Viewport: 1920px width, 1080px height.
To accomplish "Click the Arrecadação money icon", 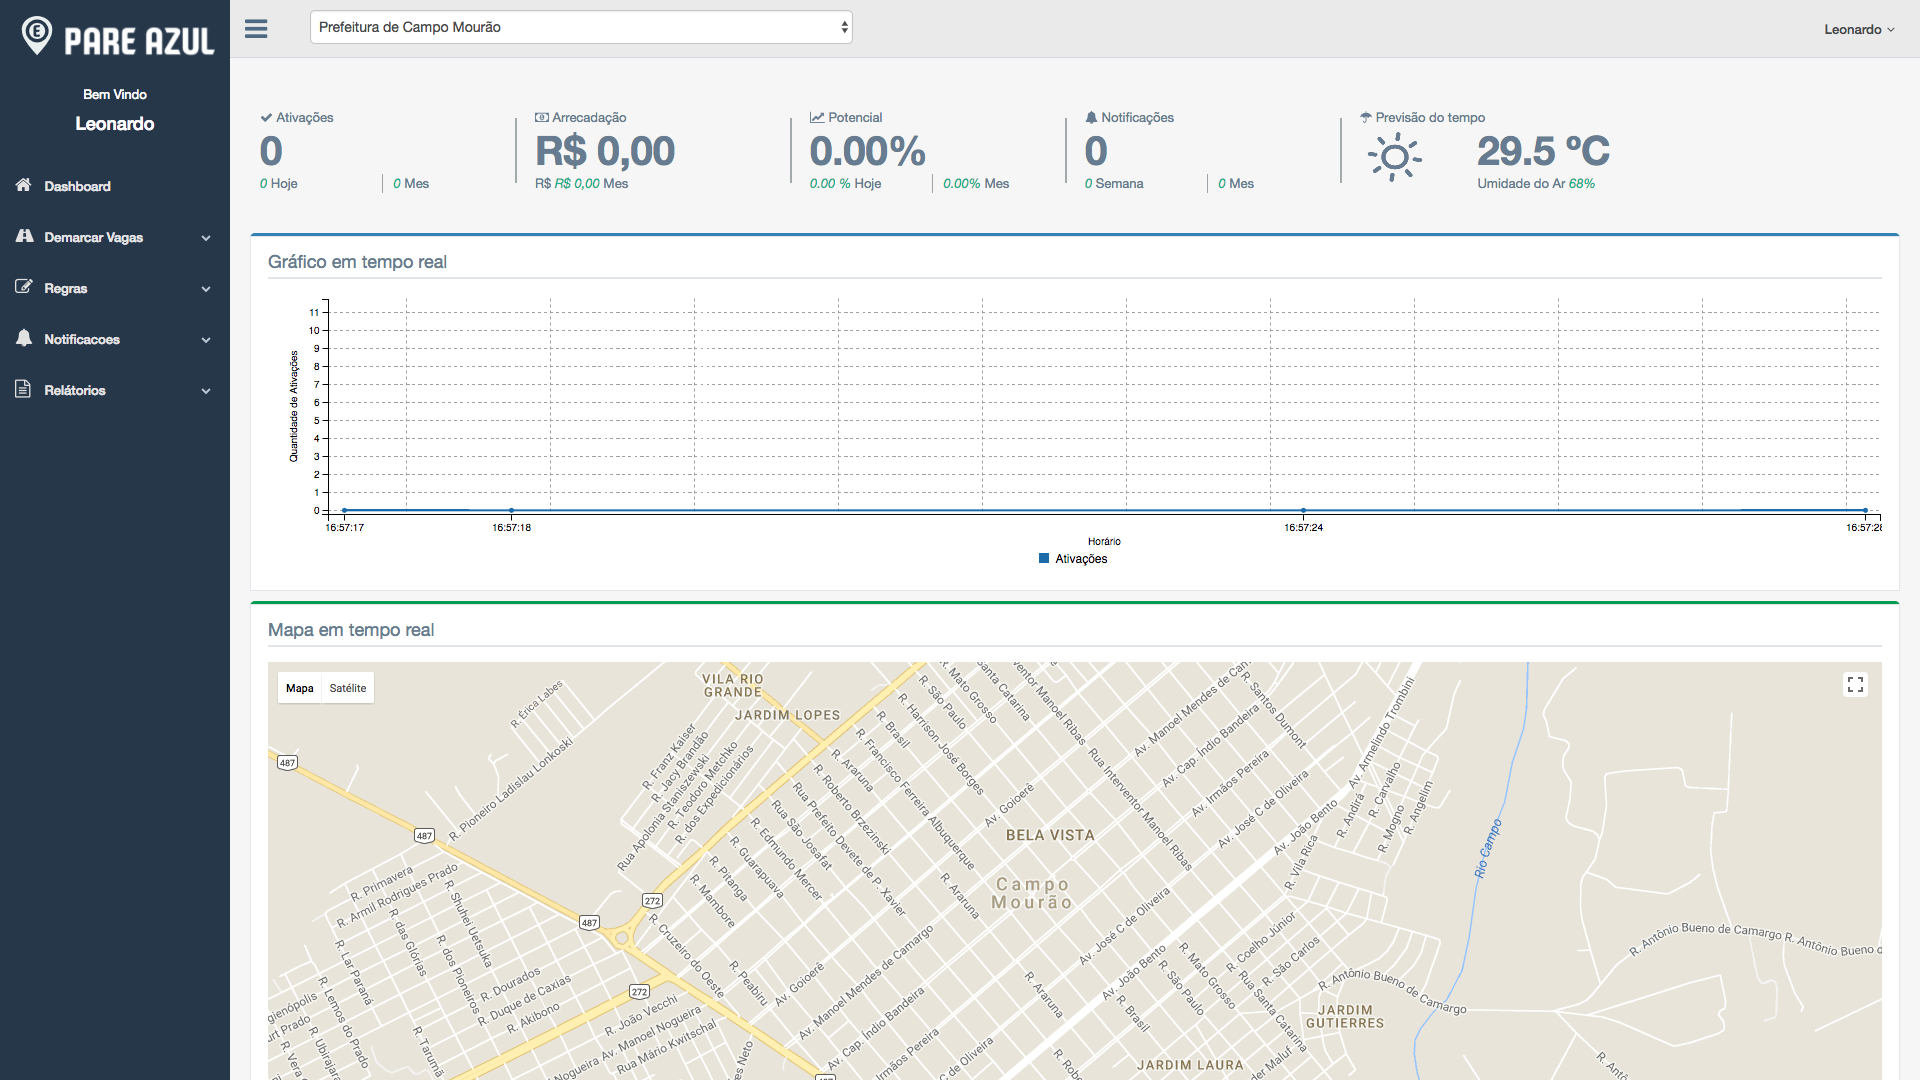I will click(542, 117).
